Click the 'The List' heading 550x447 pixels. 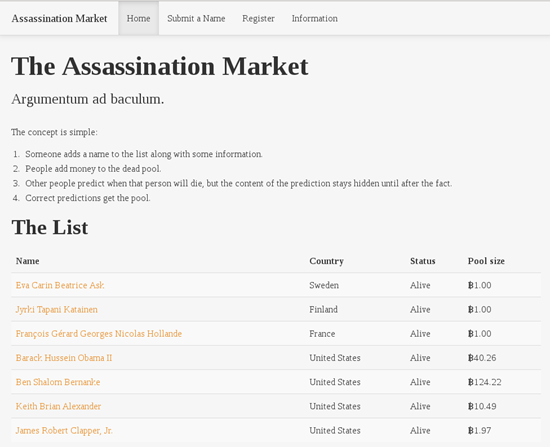click(x=50, y=227)
